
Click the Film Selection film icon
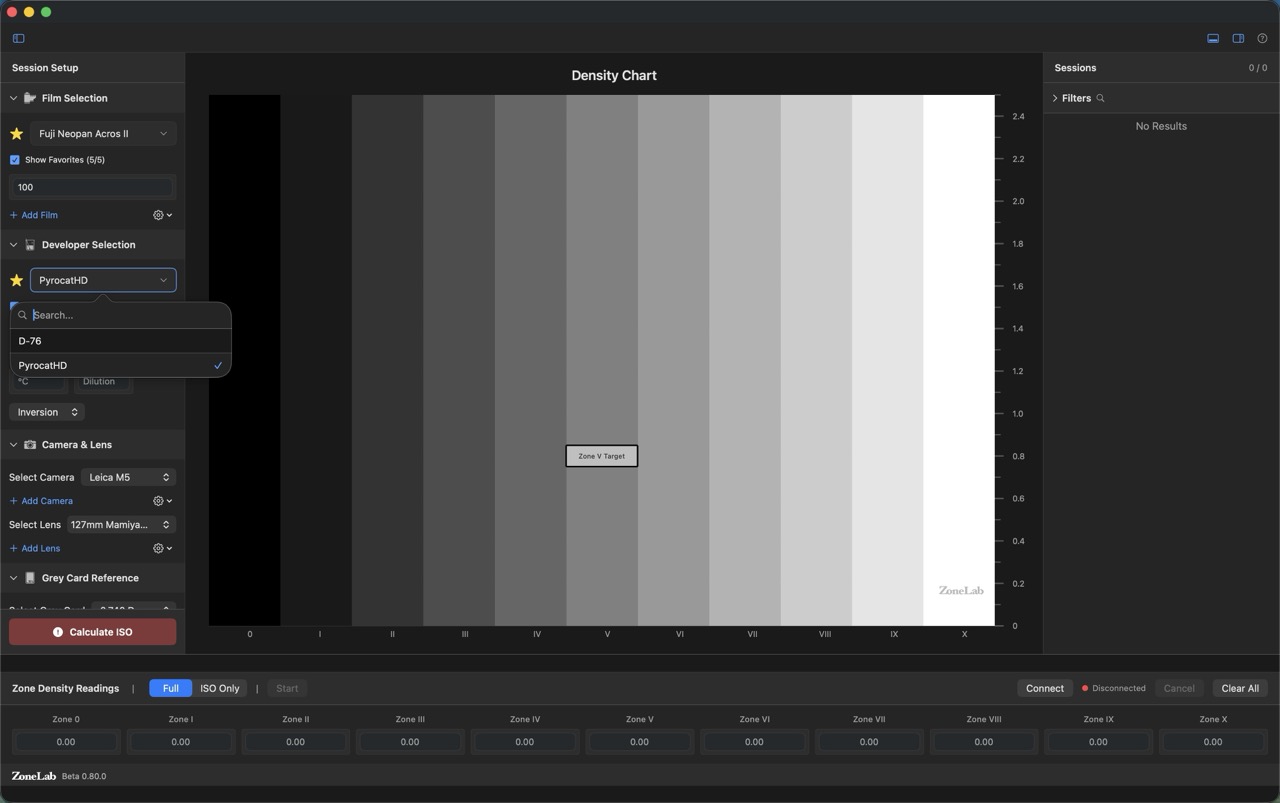pyautogui.click(x=30, y=98)
